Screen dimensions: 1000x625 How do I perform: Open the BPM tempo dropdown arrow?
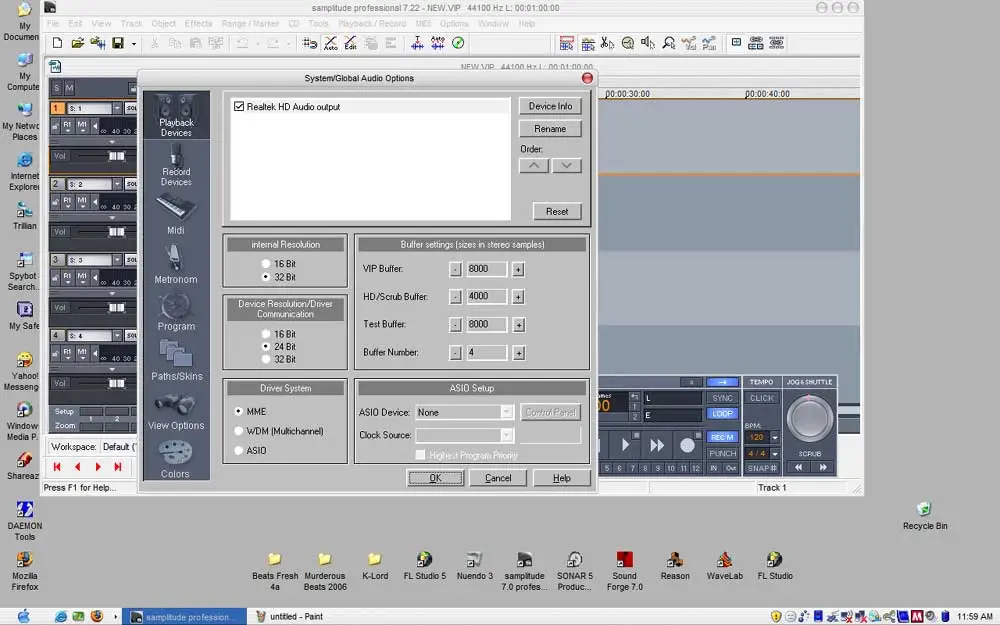(x=775, y=438)
